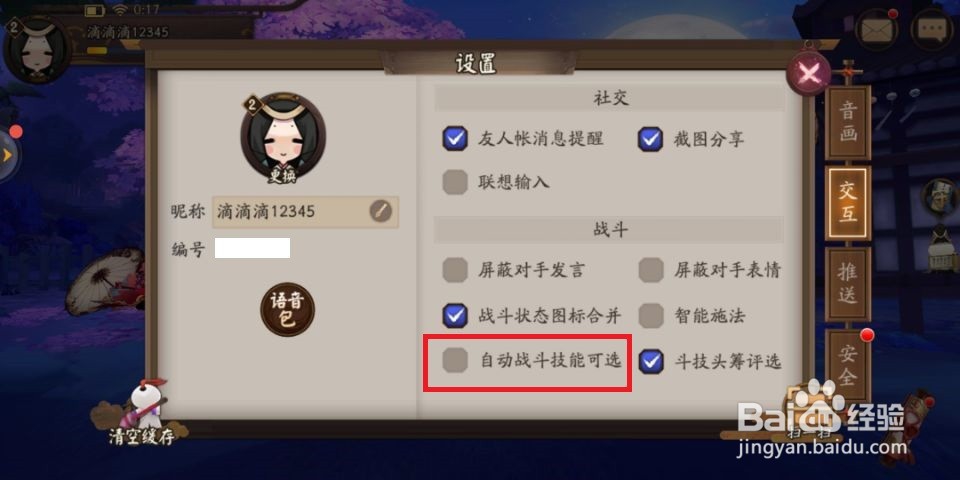Open the chat bubble icon

pyautogui.click(x=932, y=29)
